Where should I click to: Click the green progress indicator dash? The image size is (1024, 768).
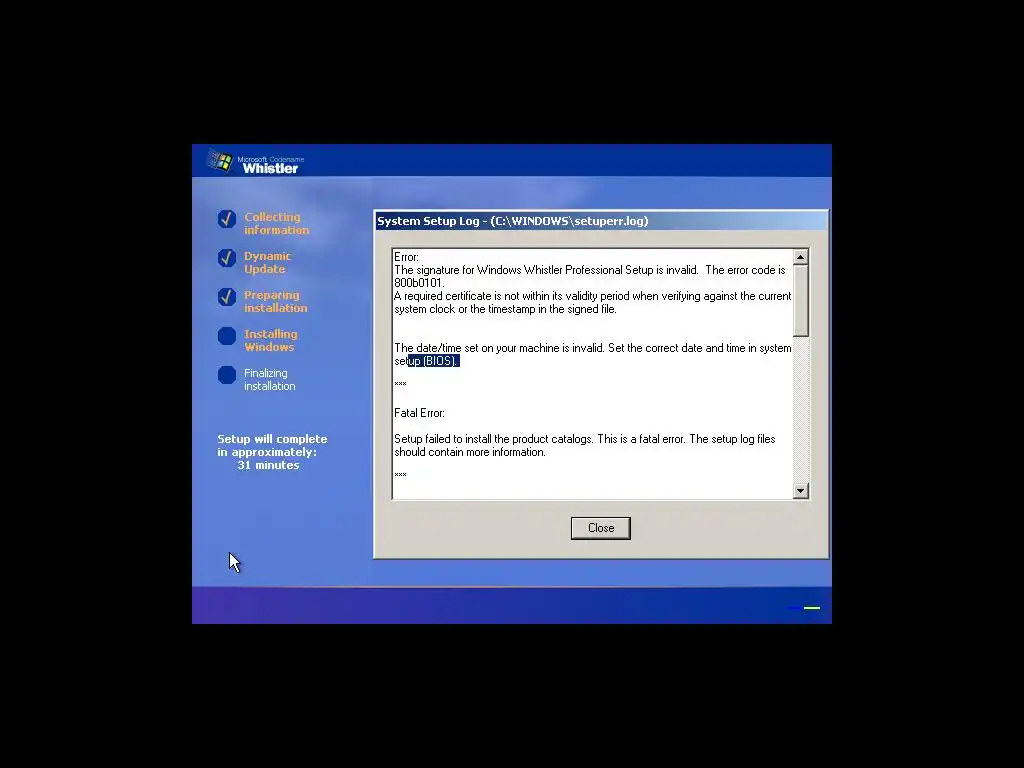click(x=812, y=608)
